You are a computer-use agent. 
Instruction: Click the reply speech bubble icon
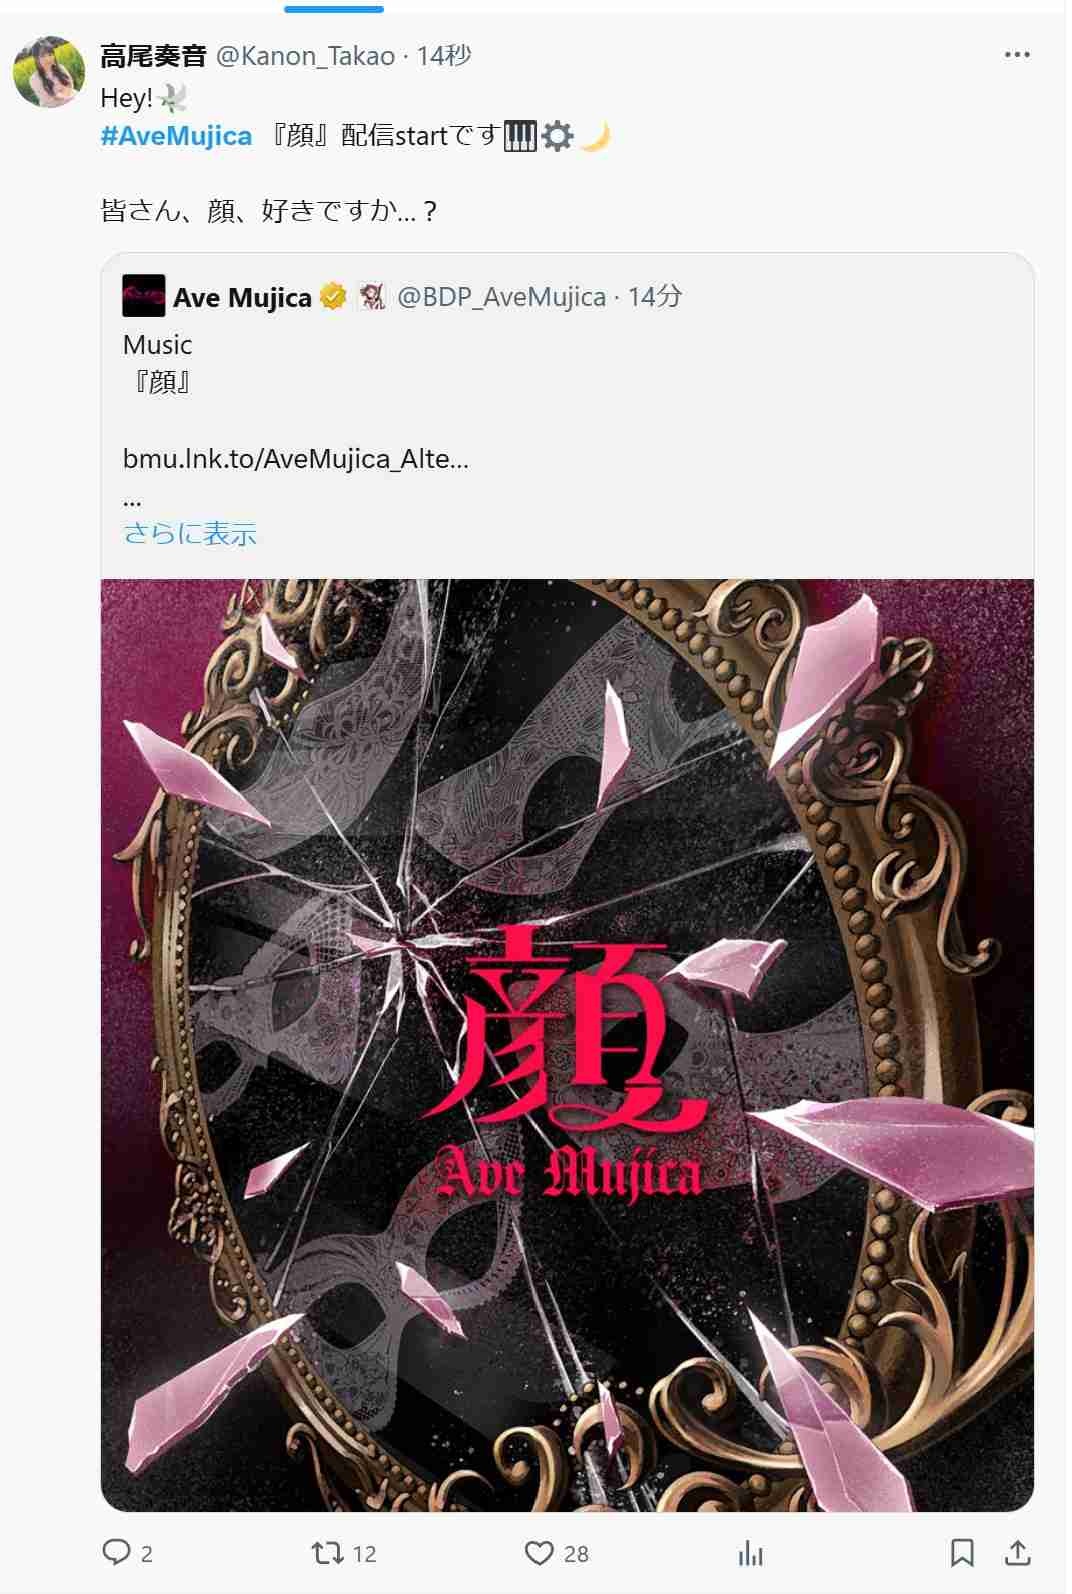117,1552
